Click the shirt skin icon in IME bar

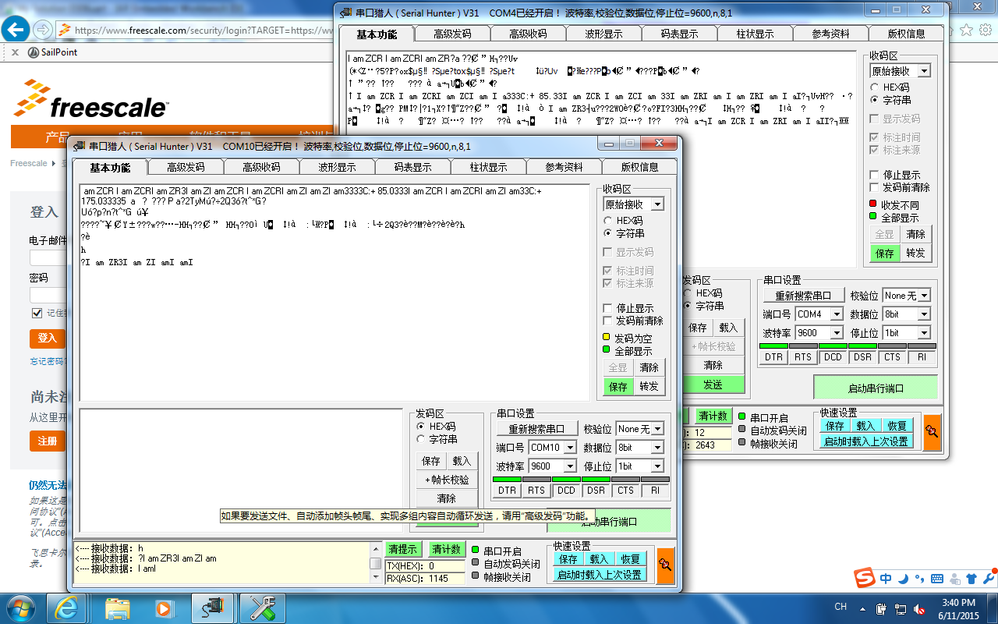pos(971,579)
